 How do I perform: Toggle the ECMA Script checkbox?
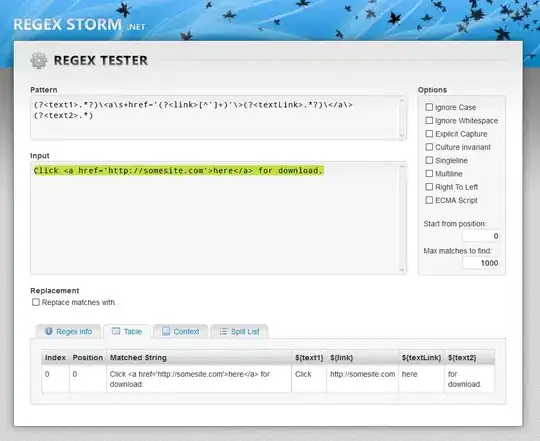[429, 200]
